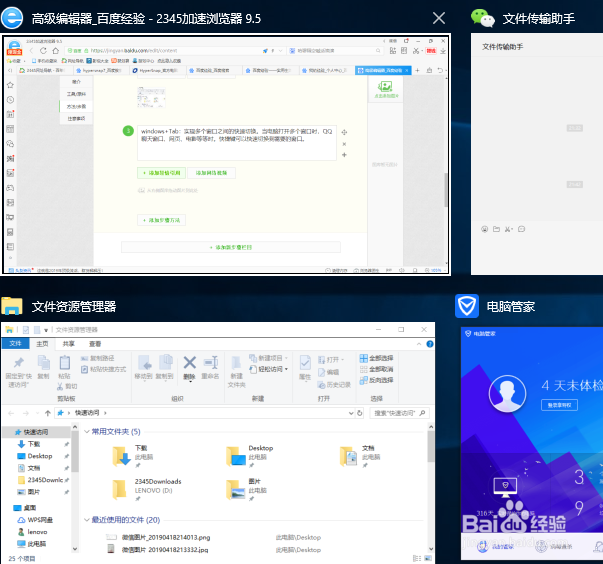Open the 共享 ribbon tab

(68, 344)
